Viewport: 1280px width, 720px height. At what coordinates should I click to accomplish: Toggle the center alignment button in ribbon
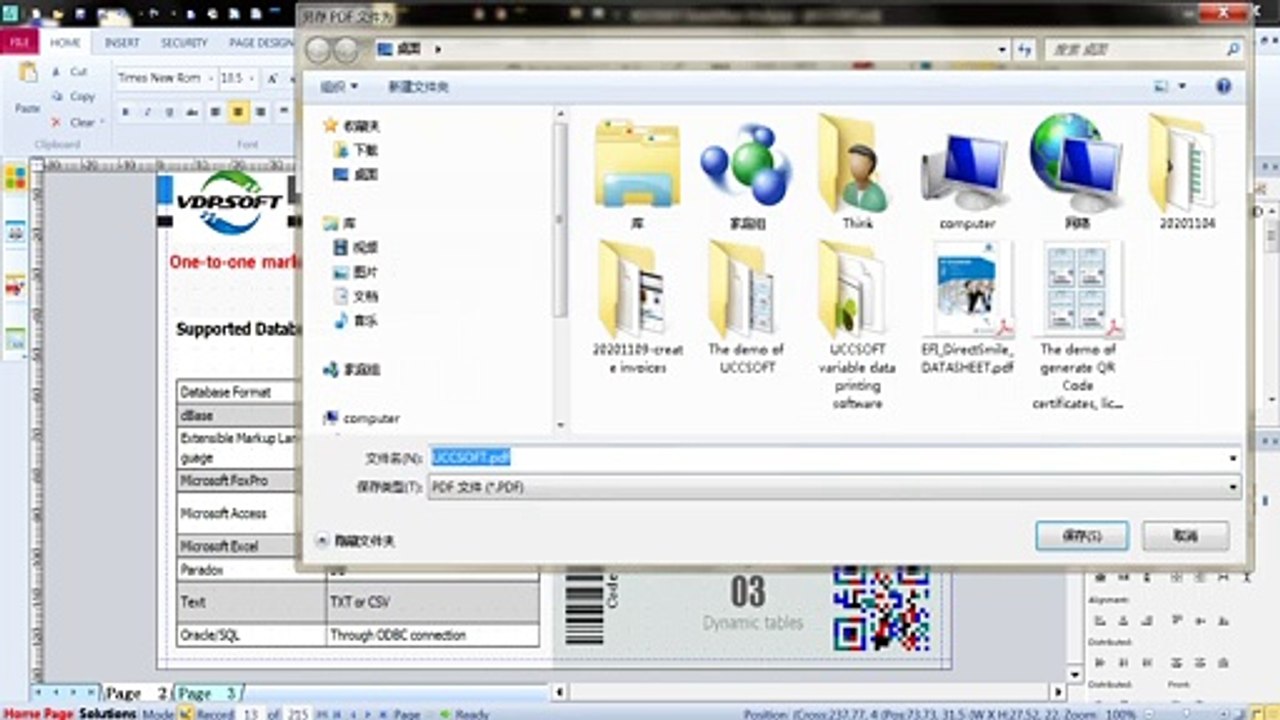238,112
